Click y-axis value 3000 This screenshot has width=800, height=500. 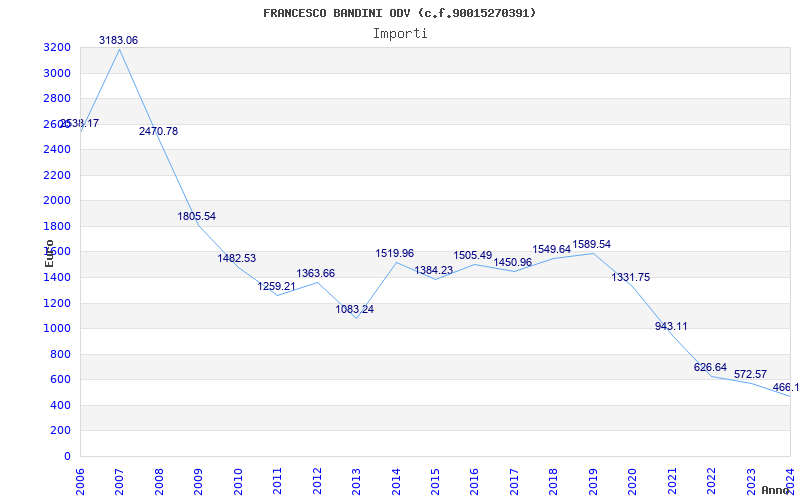pyautogui.click(x=57, y=73)
